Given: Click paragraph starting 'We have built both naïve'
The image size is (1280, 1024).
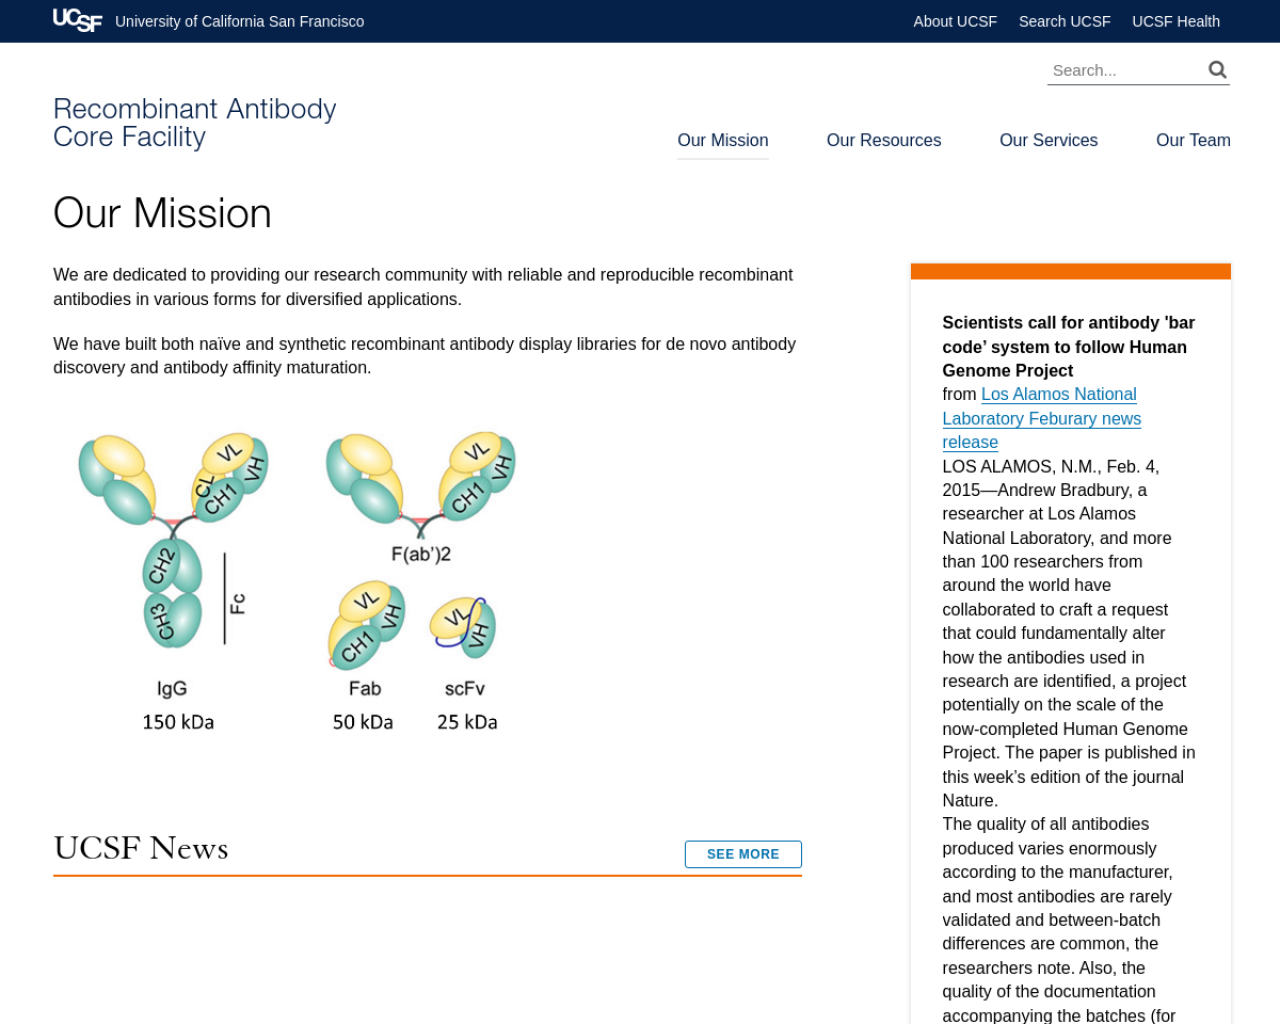Looking at the screenshot, I should (x=427, y=356).
